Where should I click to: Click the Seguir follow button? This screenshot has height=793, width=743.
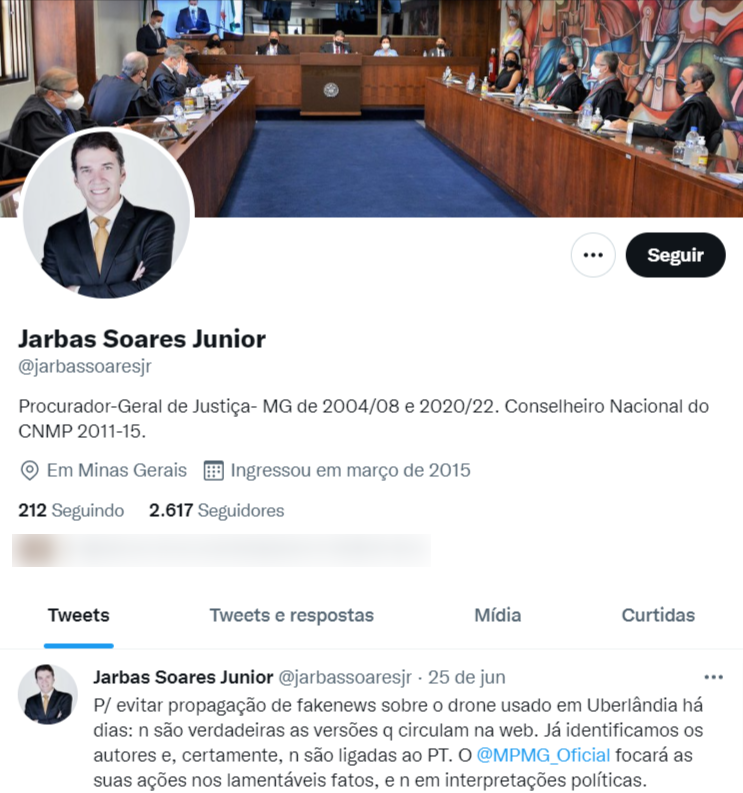(x=675, y=255)
